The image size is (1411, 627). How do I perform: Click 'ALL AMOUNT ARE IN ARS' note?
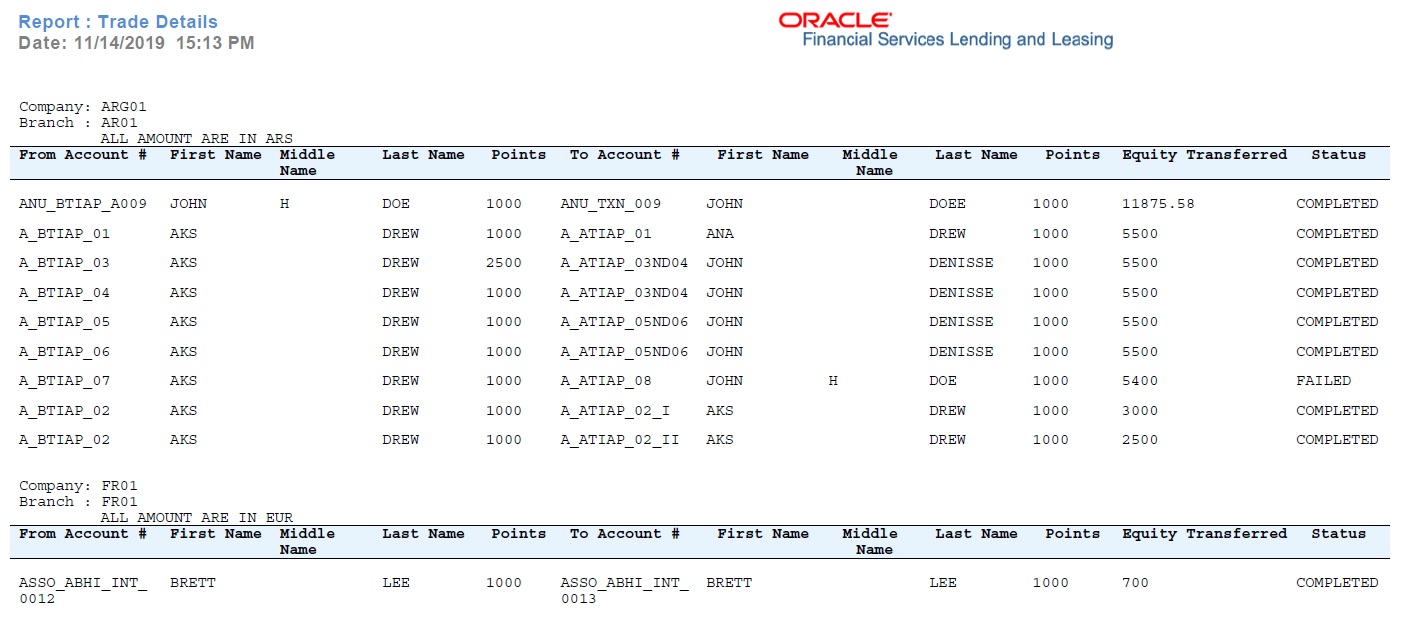[x=196, y=139]
